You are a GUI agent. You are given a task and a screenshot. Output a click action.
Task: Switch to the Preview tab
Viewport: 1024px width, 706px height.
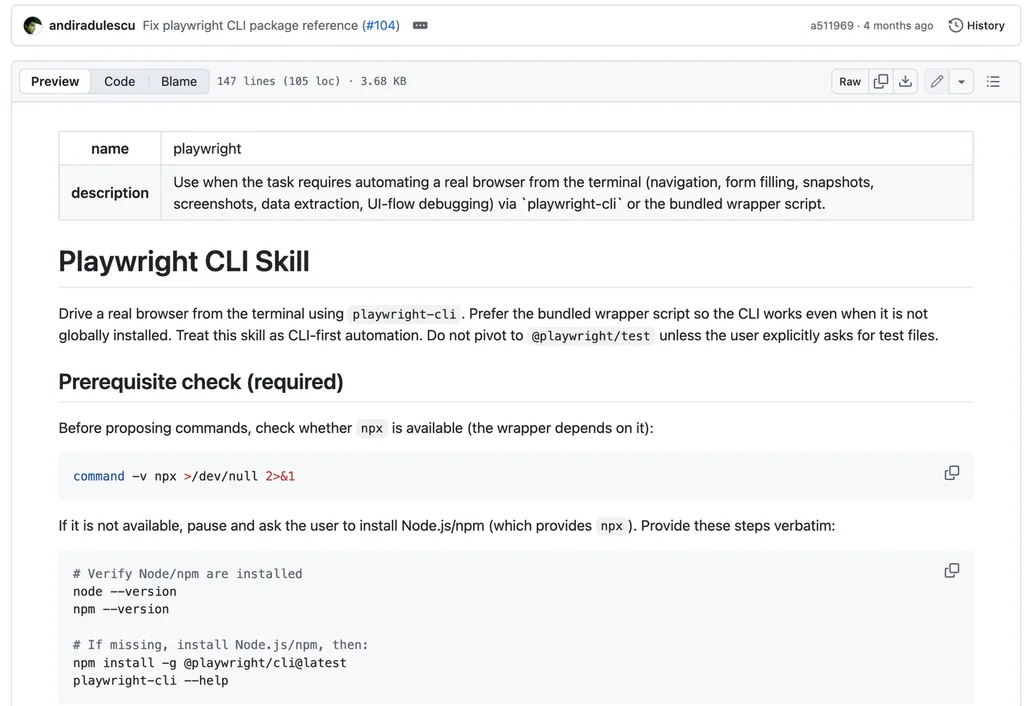(x=55, y=82)
